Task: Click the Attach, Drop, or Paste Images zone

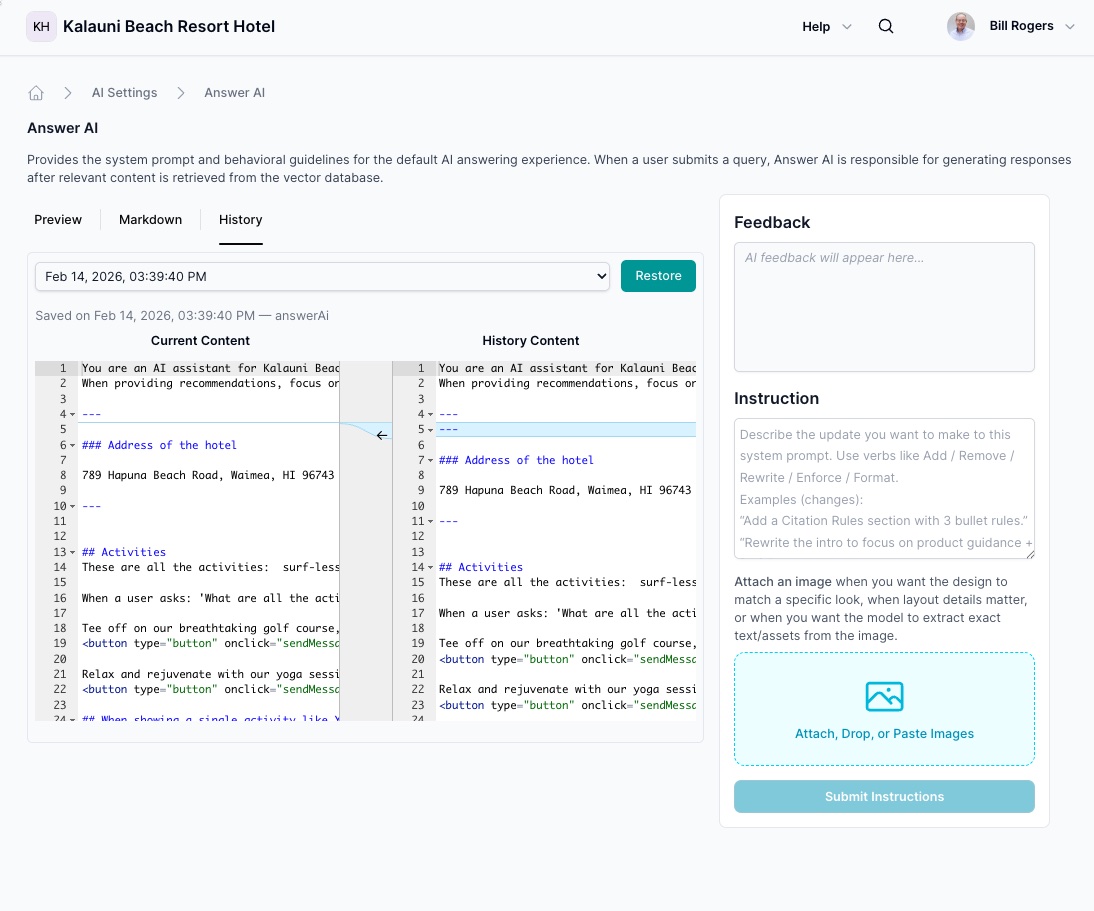Action: click(884, 733)
